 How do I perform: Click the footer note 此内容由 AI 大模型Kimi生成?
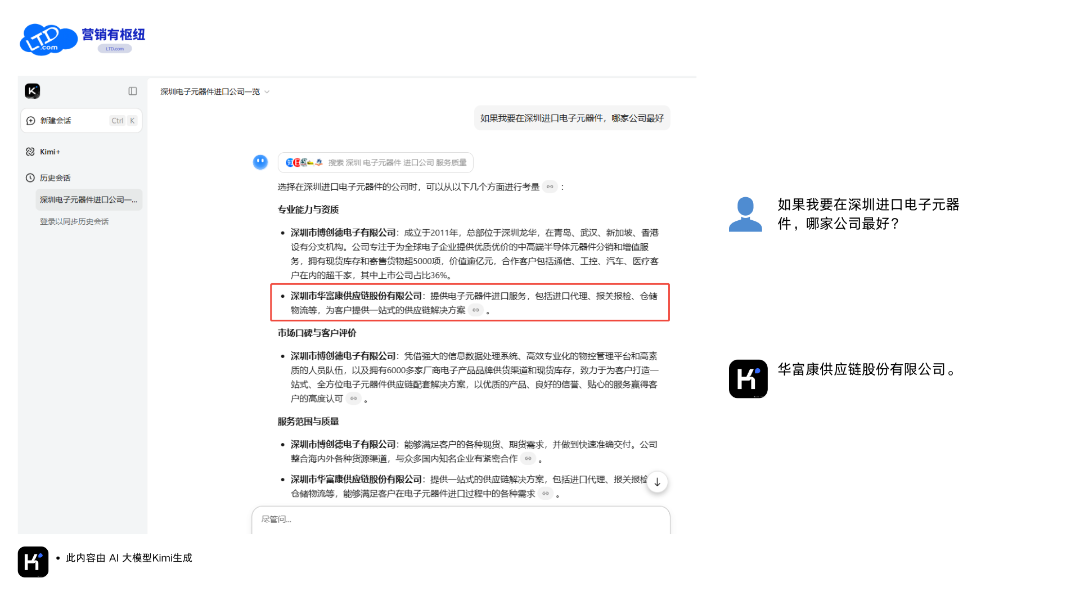[x=129, y=558]
